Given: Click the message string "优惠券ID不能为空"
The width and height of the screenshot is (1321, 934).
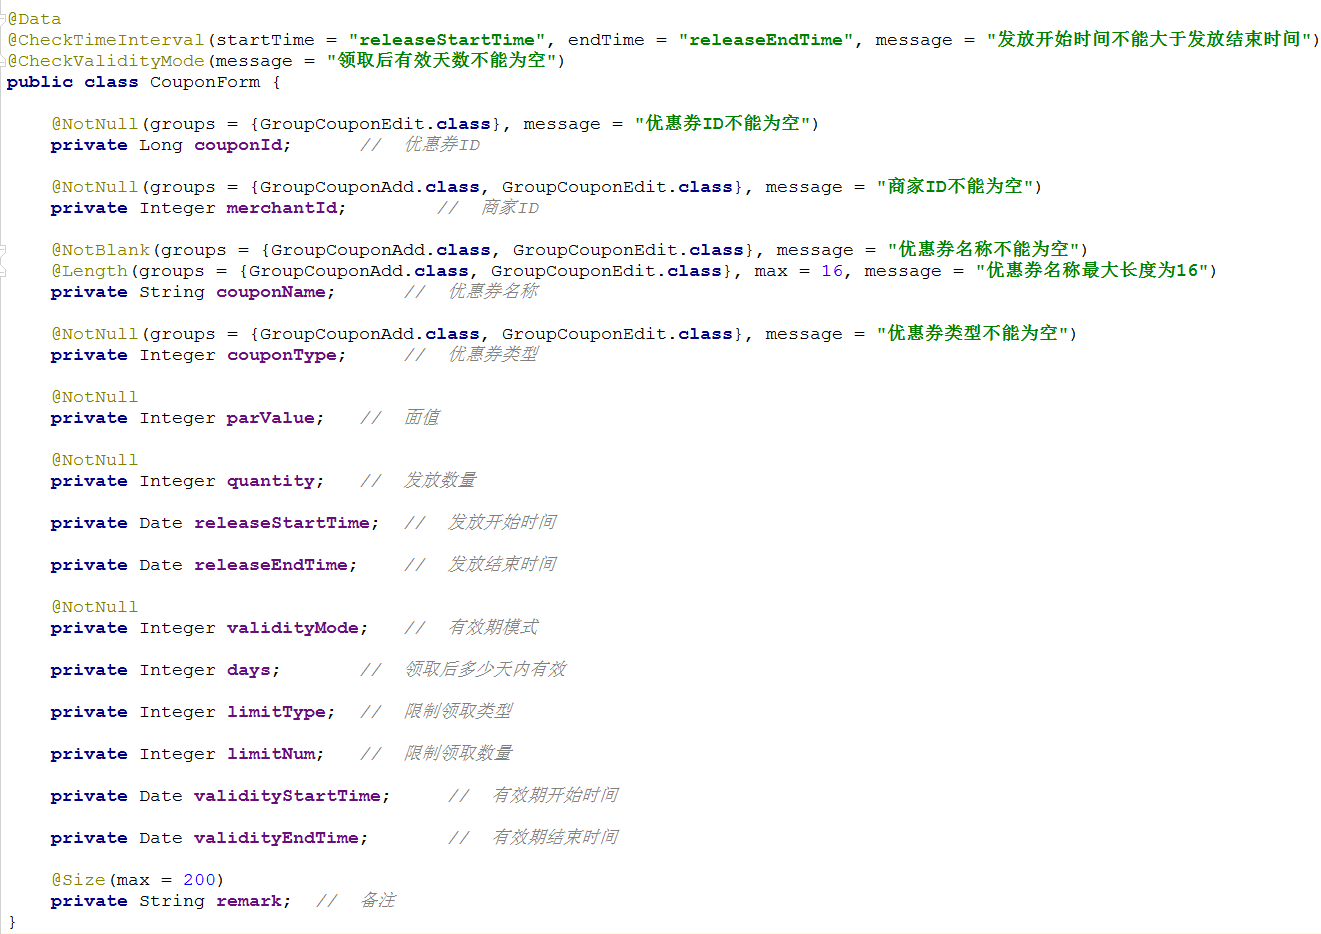Looking at the screenshot, I should [722, 124].
